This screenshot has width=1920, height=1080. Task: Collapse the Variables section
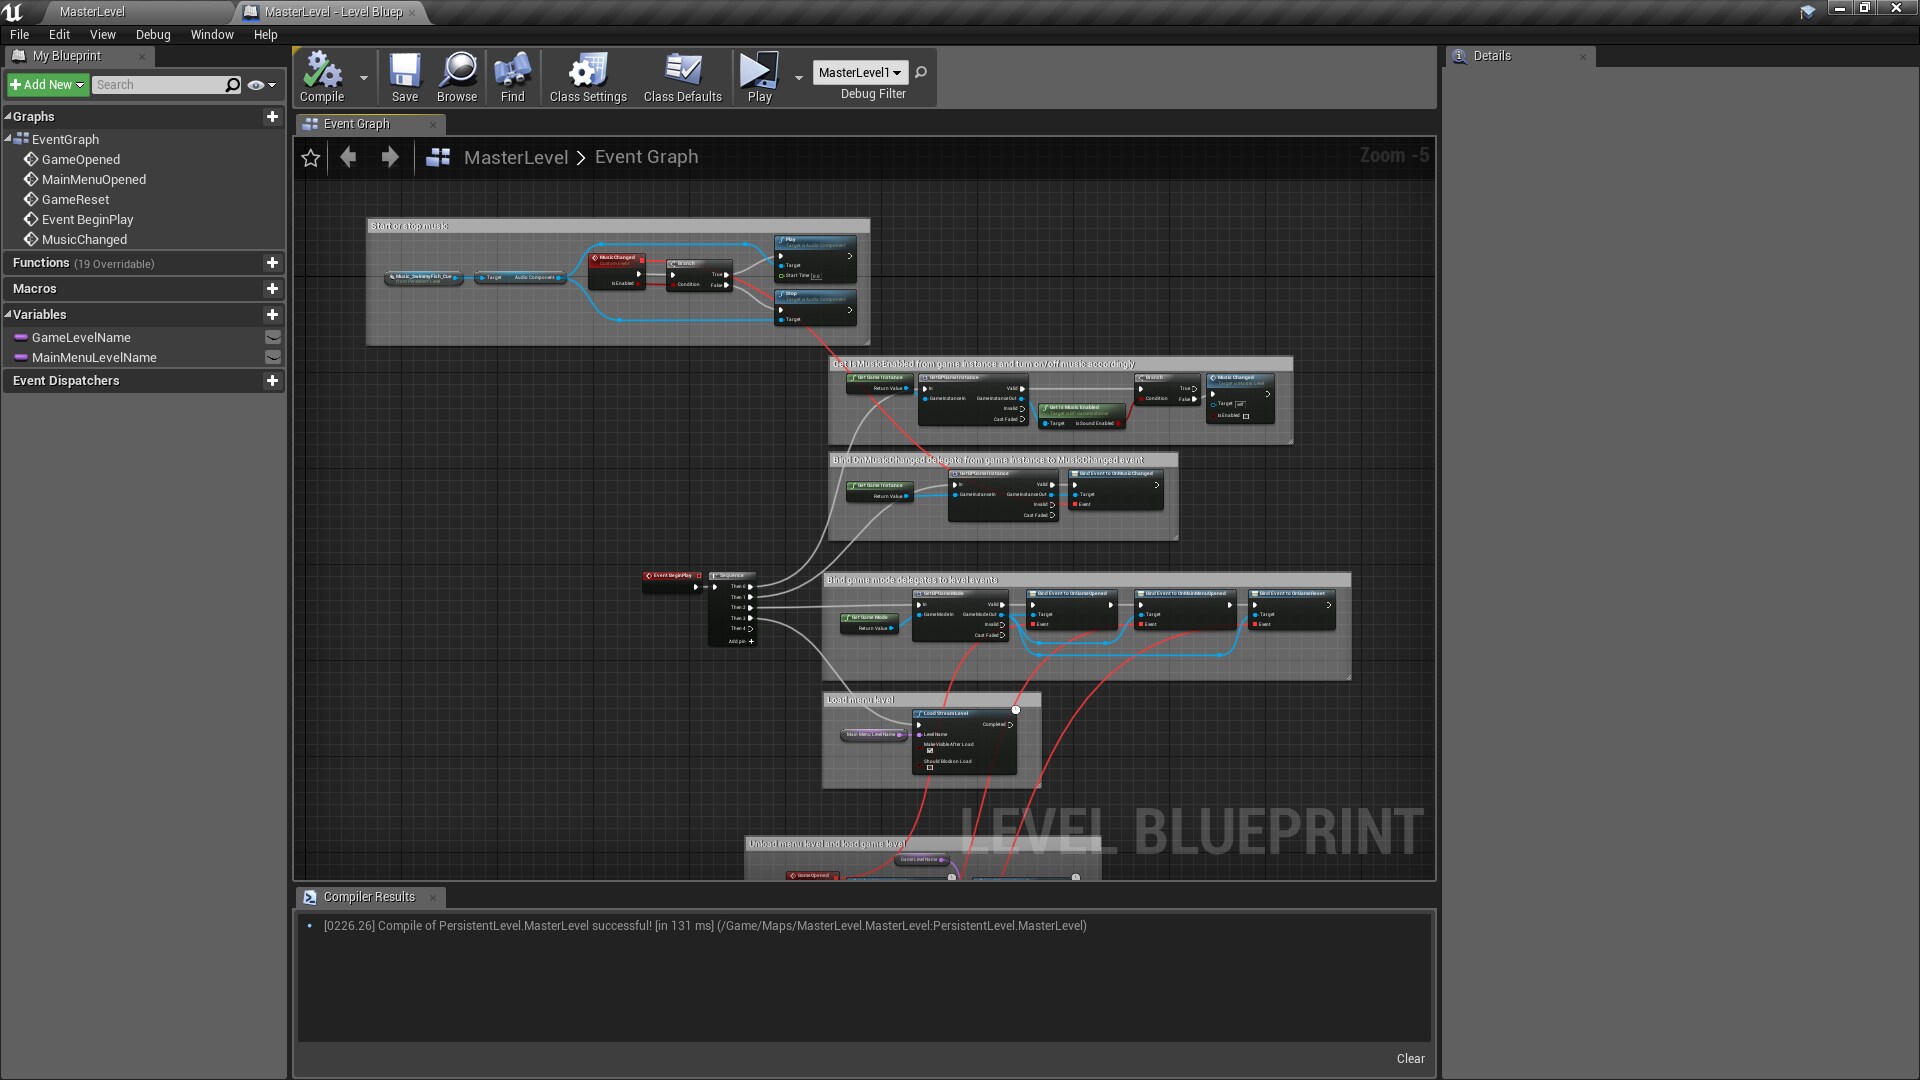(x=9, y=314)
